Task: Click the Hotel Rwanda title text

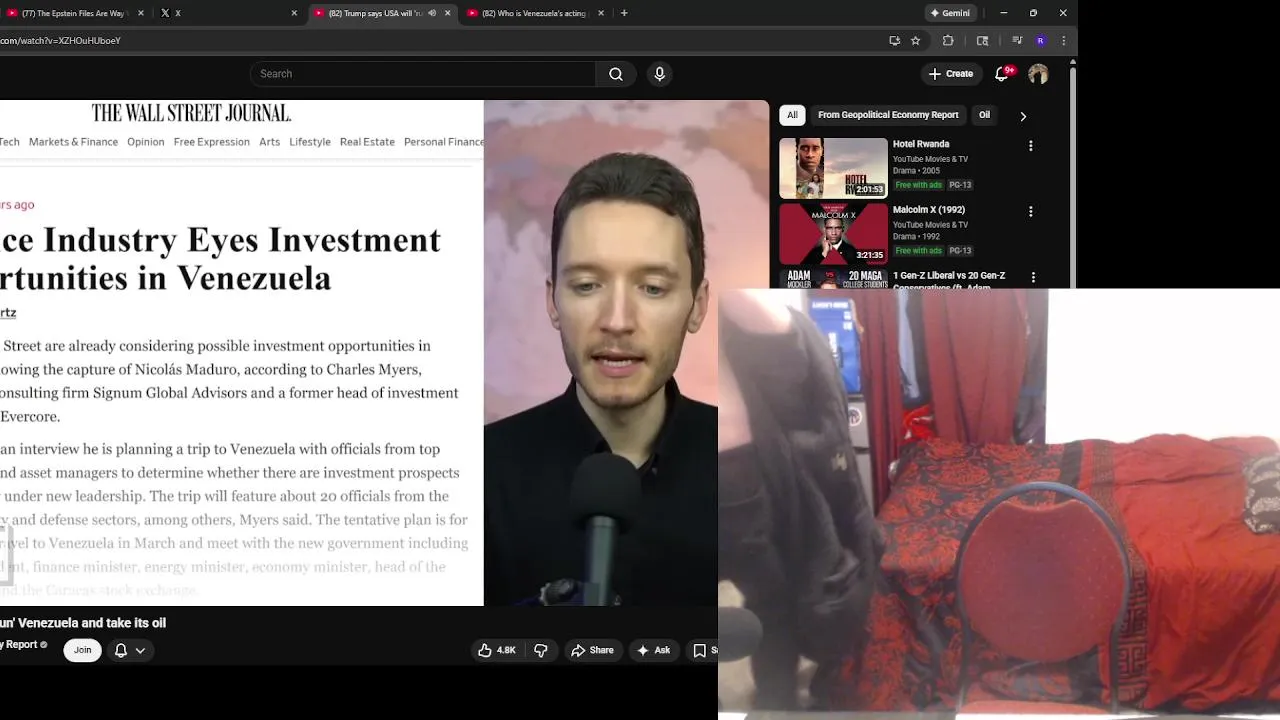Action: point(921,144)
